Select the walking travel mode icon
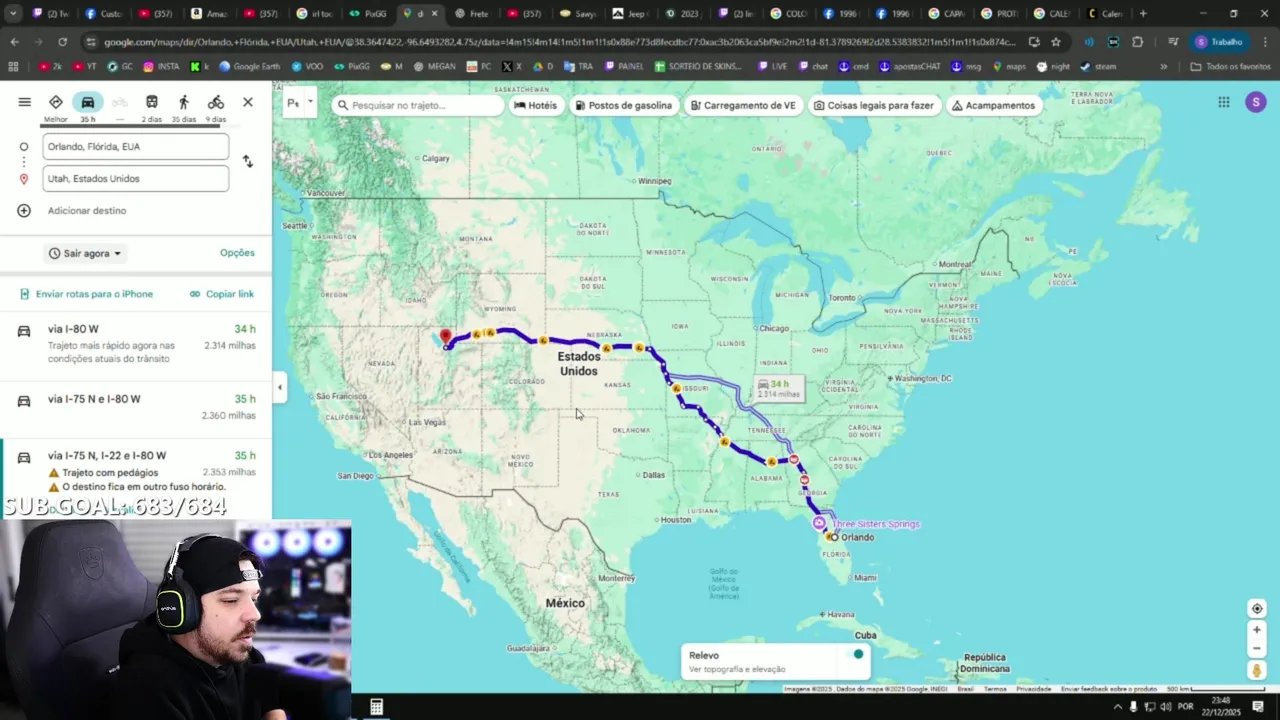The image size is (1280, 720). click(x=184, y=102)
